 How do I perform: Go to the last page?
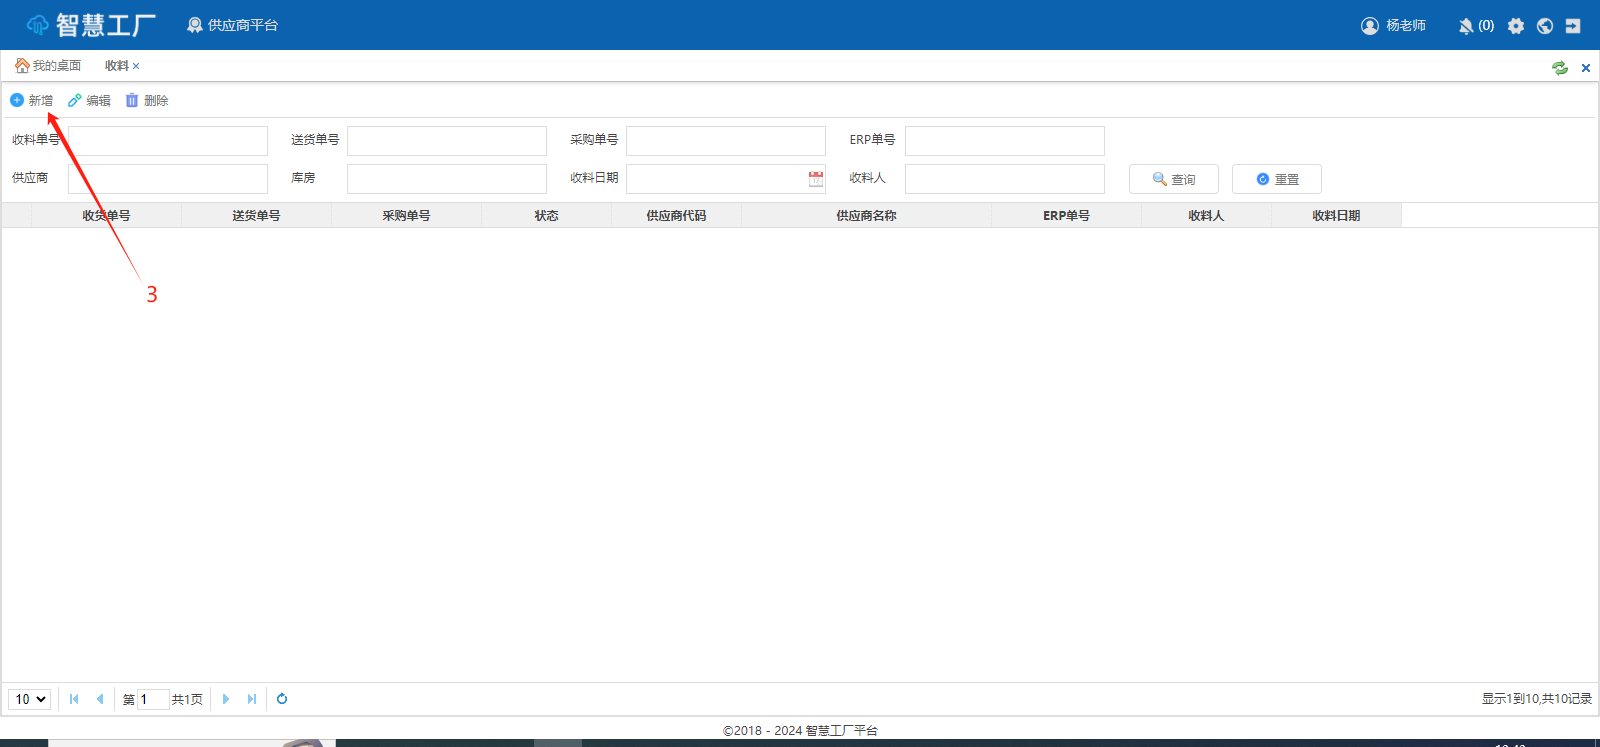[252, 699]
